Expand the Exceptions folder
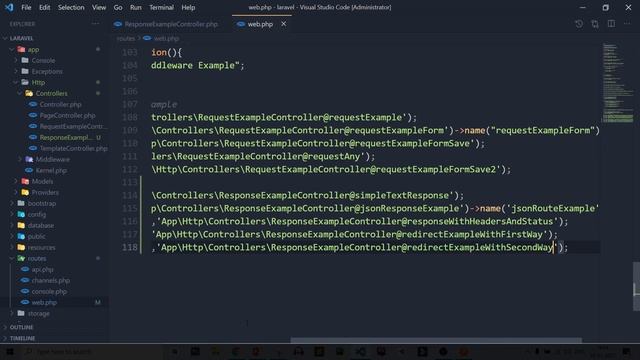This screenshot has height=360, width=640. [x=47, y=71]
